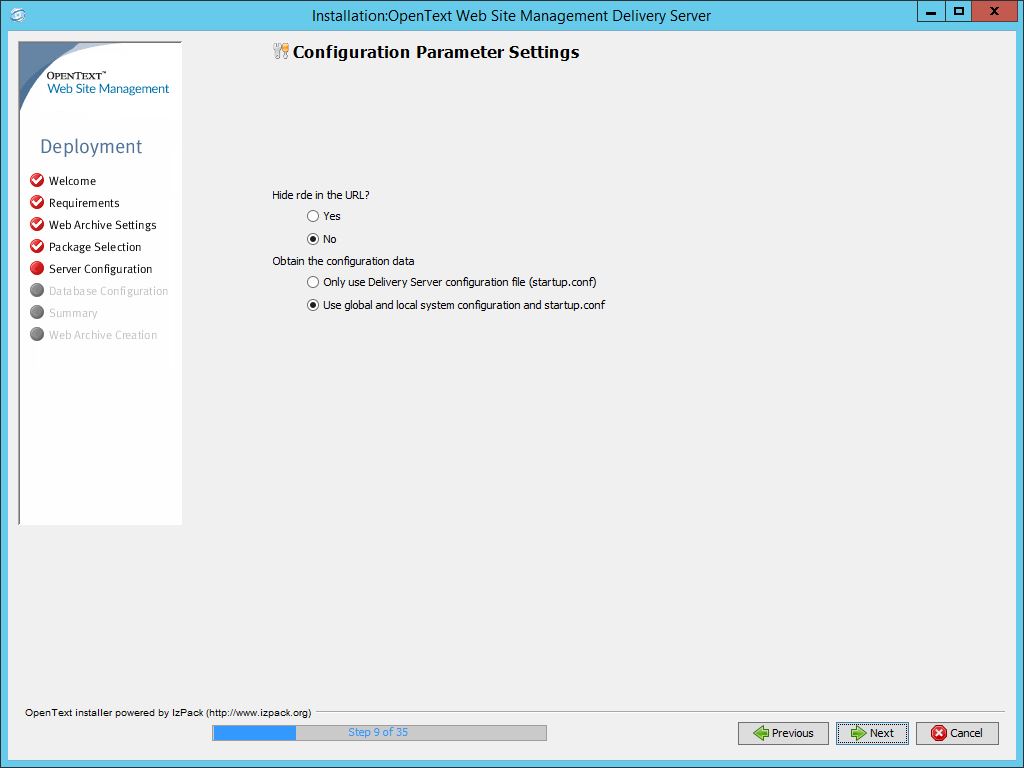Click the gray Web Archive Creation icon
The height and width of the screenshot is (768, 1024).
coord(37,334)
